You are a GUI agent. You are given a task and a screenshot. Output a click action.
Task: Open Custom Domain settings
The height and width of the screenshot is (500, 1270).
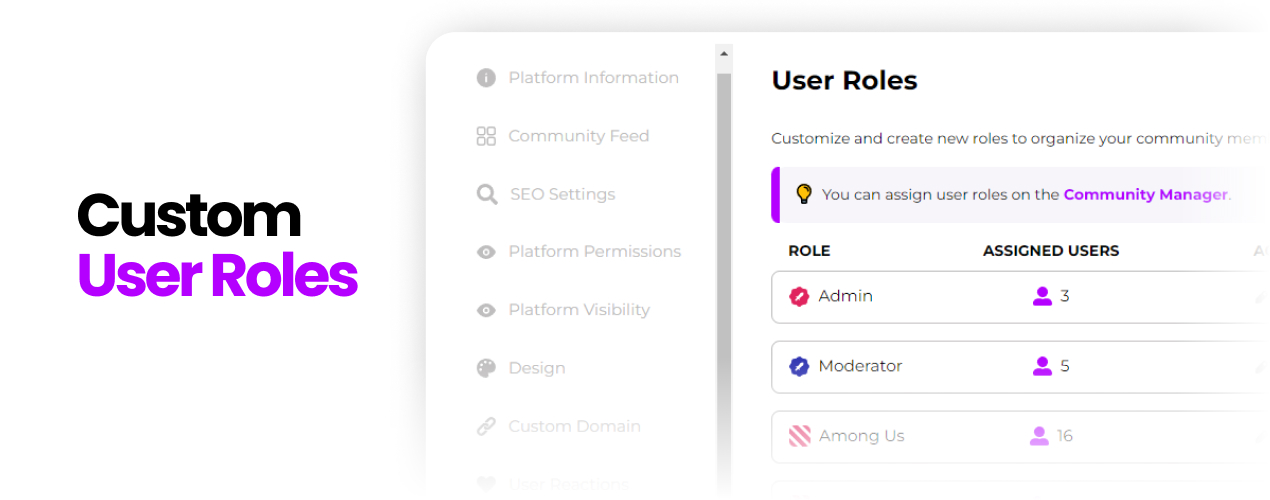[574, 426]
